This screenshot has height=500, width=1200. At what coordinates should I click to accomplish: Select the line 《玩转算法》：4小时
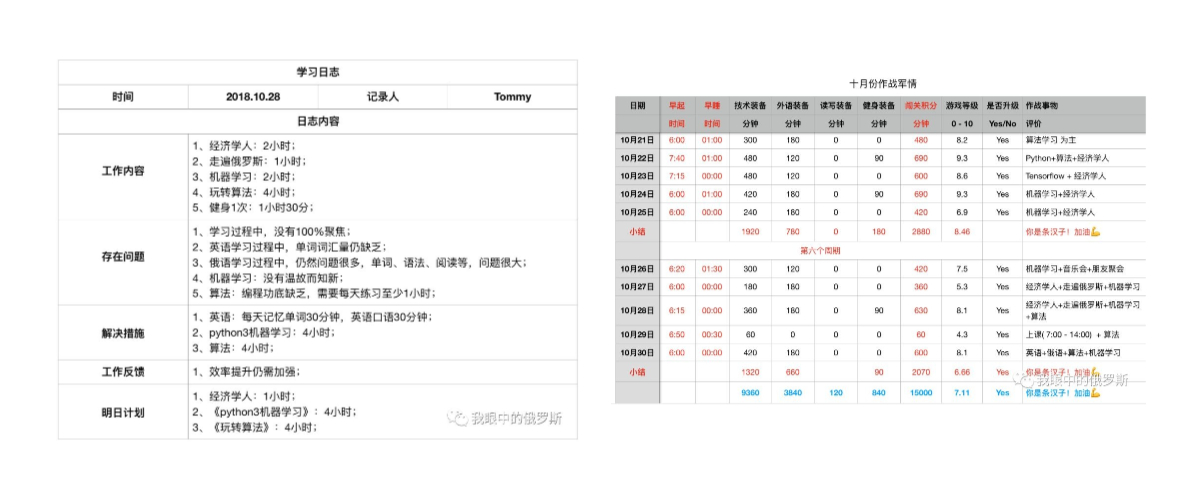tap(254, 427)
